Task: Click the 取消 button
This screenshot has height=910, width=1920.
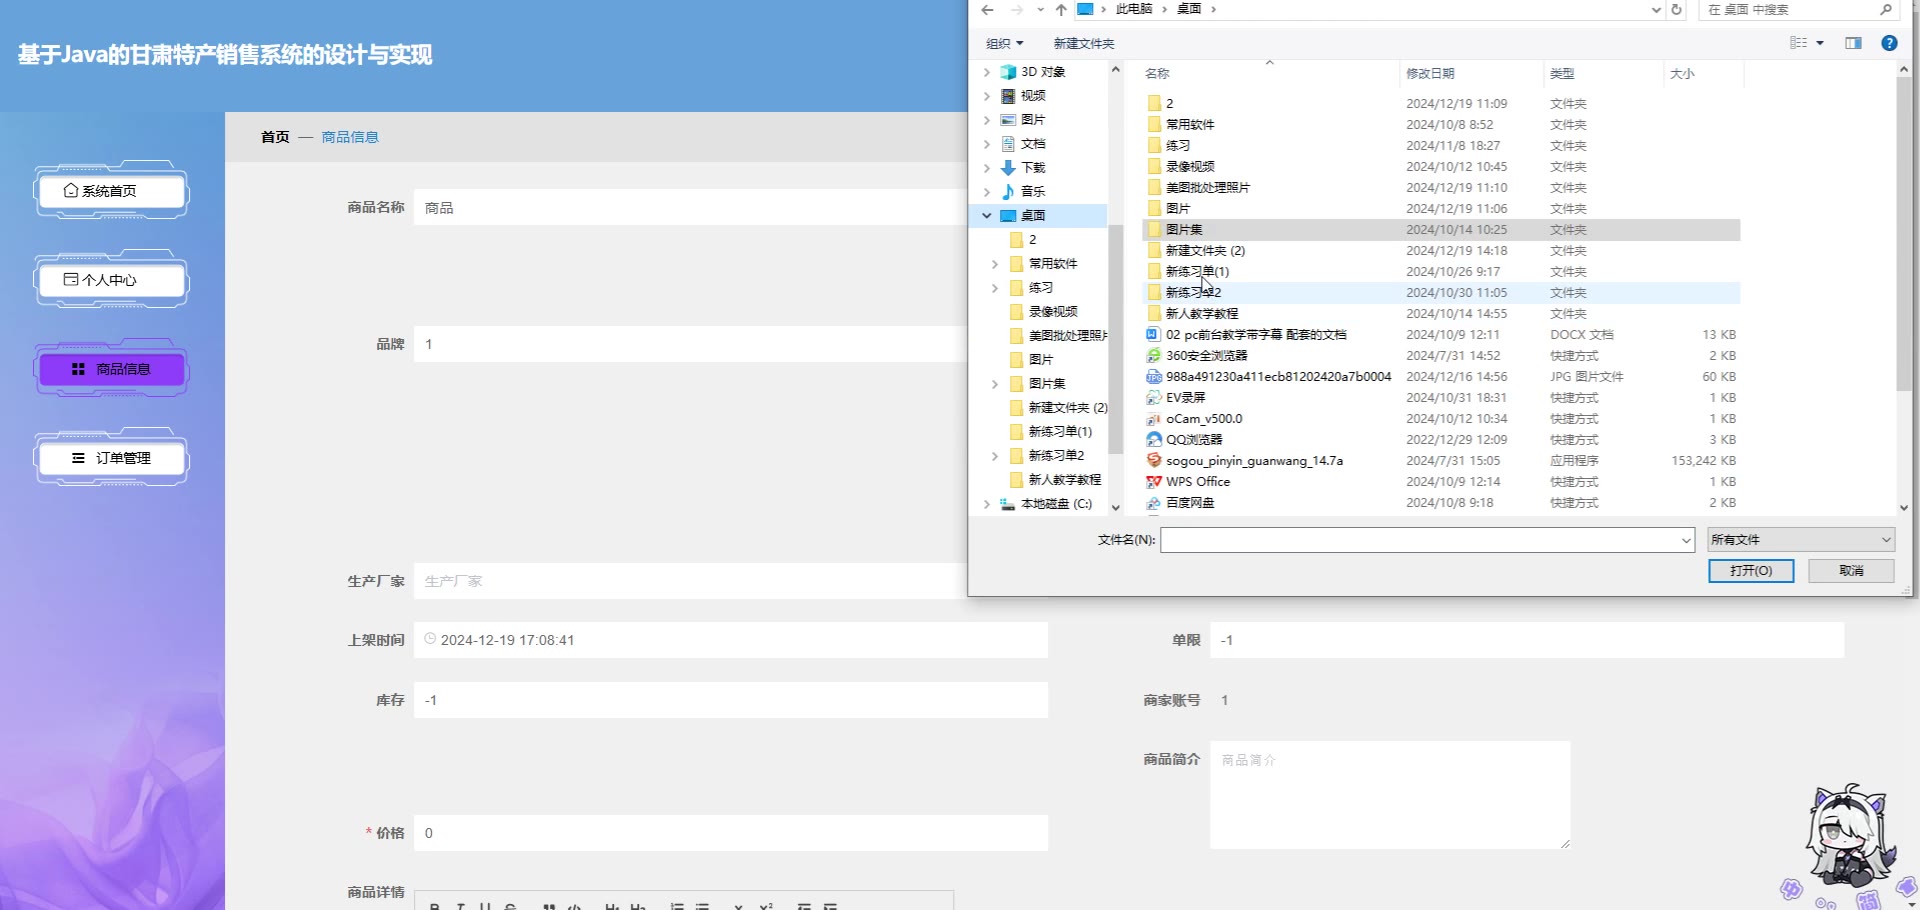Action: click(x=1851, y=571)
